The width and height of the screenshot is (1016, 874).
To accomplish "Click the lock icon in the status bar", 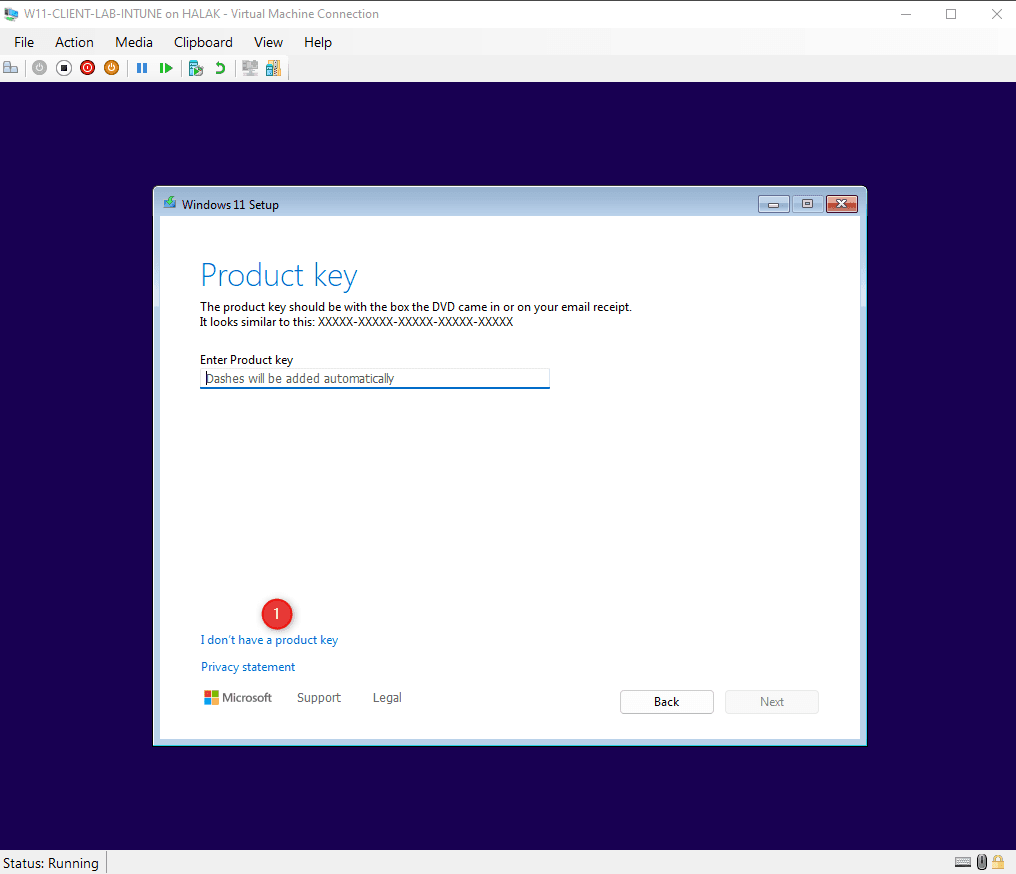I will click(x=998, y=861).
